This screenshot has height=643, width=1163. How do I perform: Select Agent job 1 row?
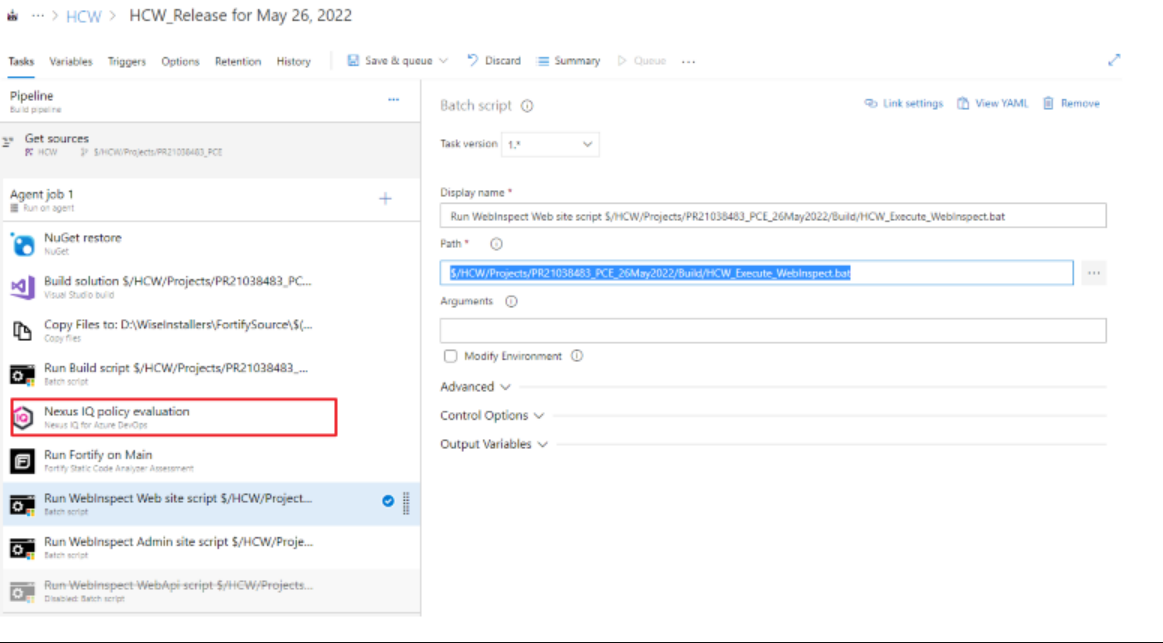point(211,200)
